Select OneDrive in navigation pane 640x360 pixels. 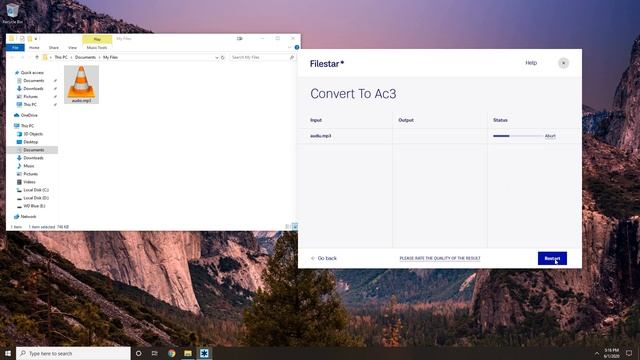(x=29, y=116)
